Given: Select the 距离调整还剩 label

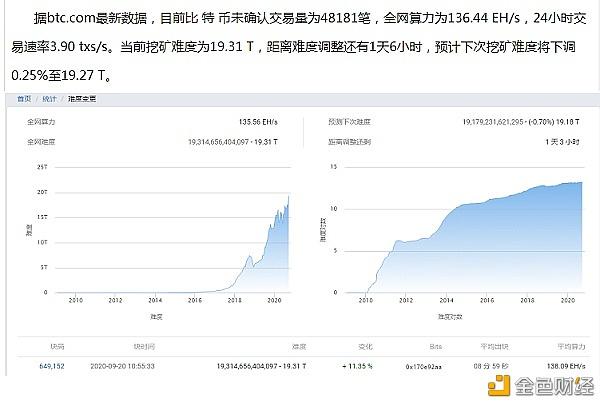Looking at the screenshot, I should click(x=349, y=142).
